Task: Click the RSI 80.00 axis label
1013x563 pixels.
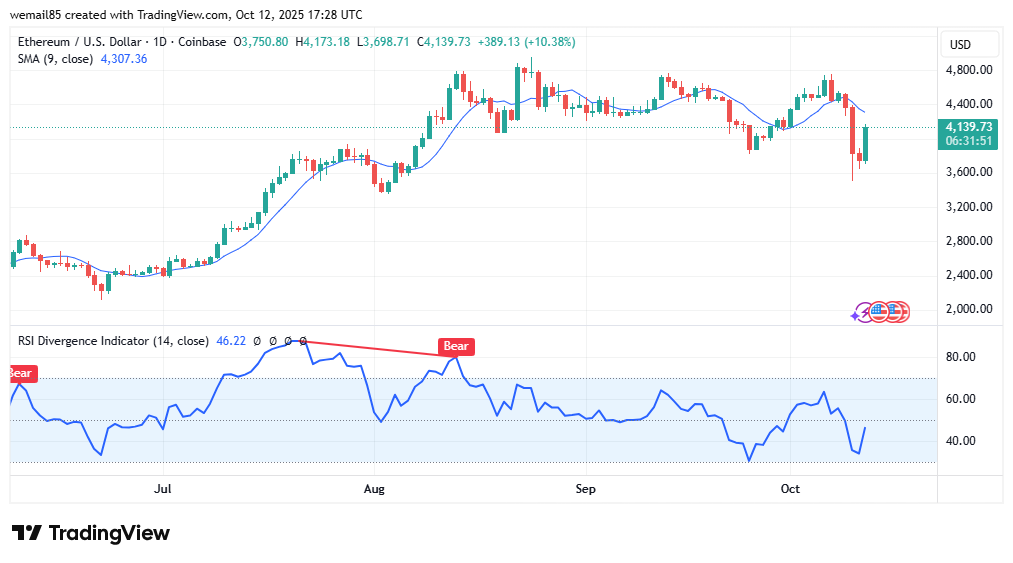Action: pyautogui.click(x=961, y=357)
